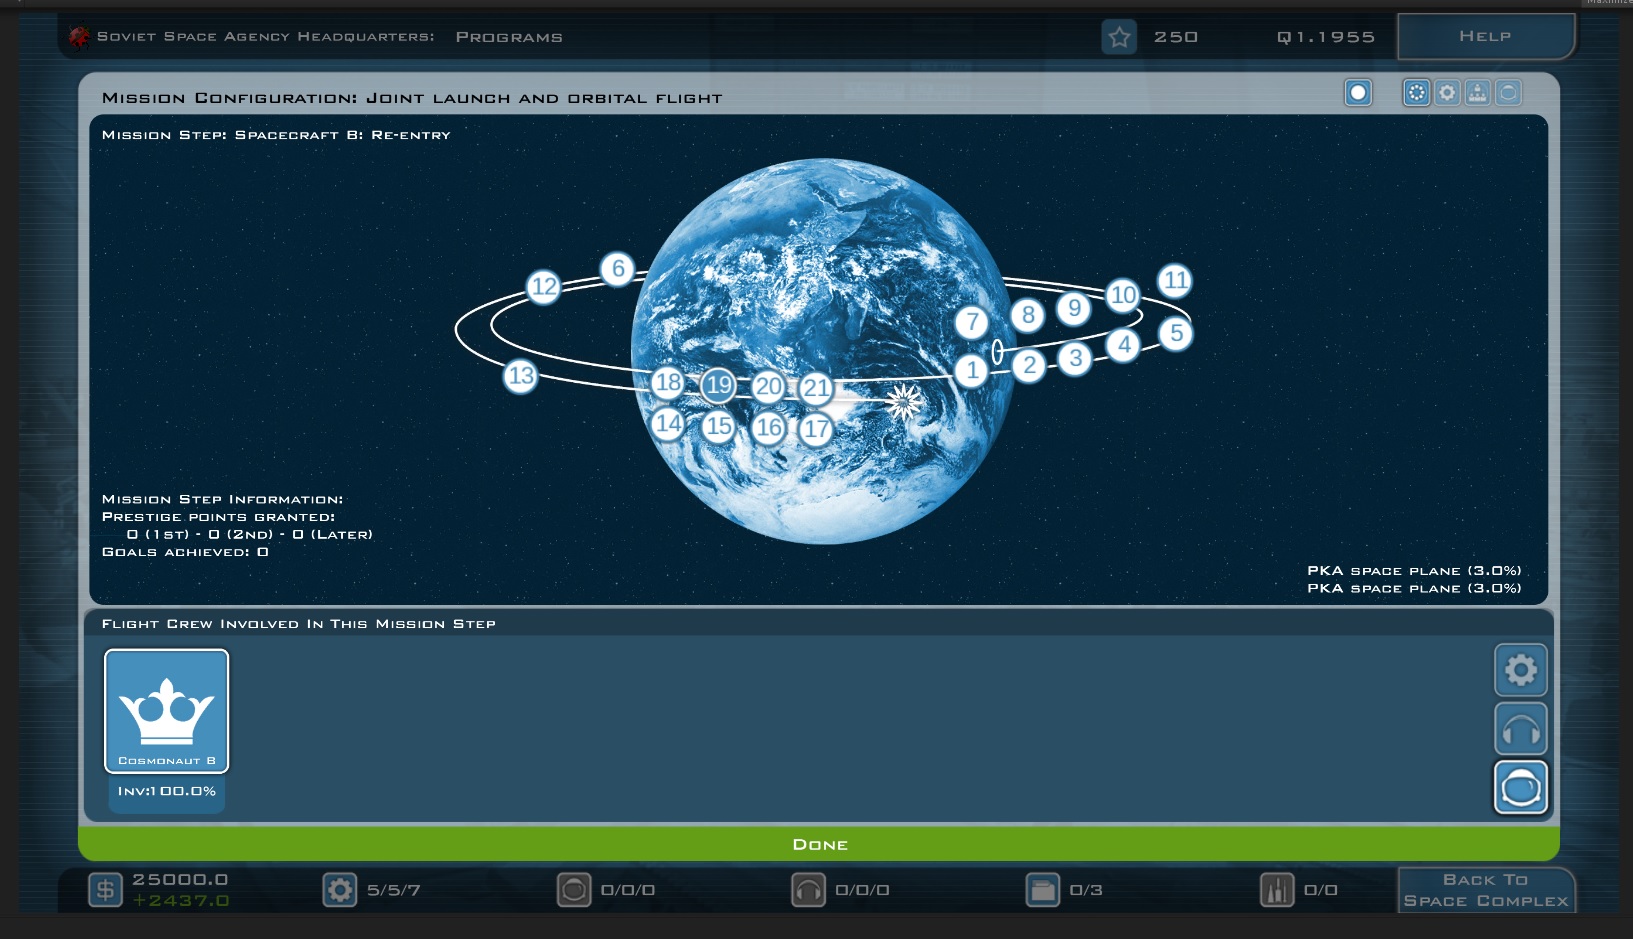Image resolution: width=1633 pixels, height=939 pixels.
Task: Select the Cosmonaut B crew card
Action: pos(167,711)
